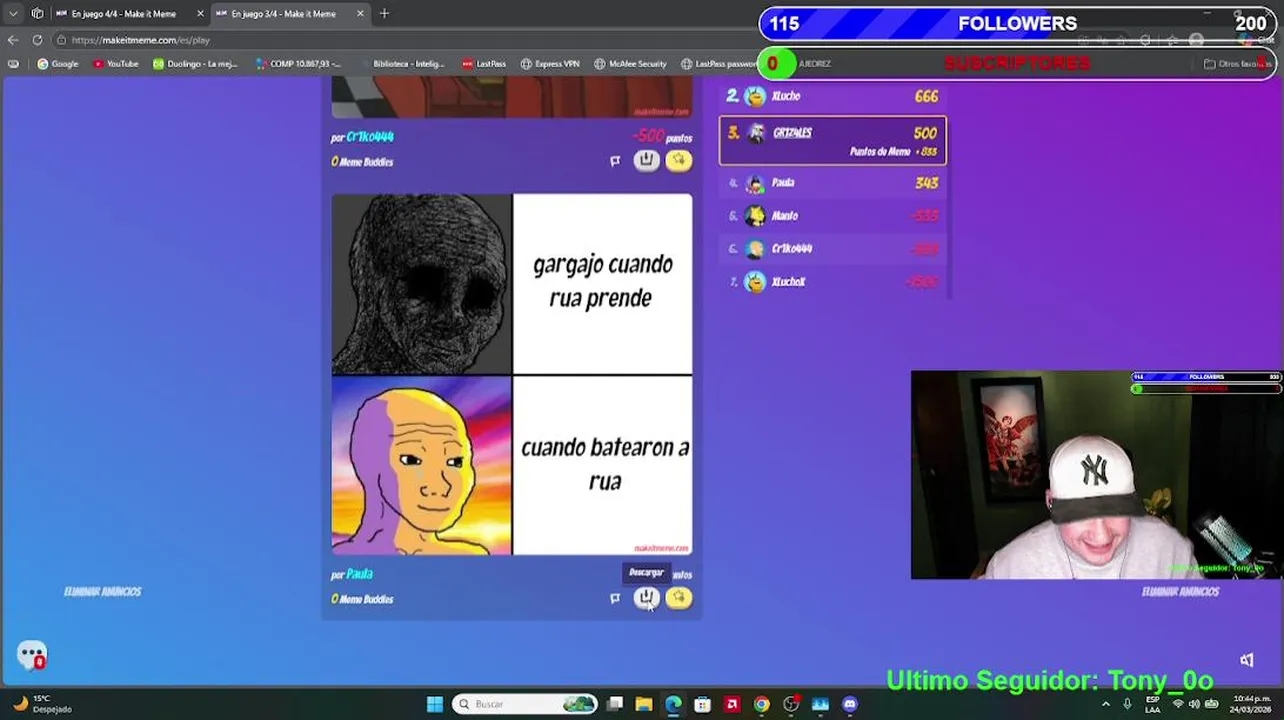Open Discord from the taskbar
The height and width of the screenshot is (720, 1284).
pyautogui.click(x=850, y=704)
